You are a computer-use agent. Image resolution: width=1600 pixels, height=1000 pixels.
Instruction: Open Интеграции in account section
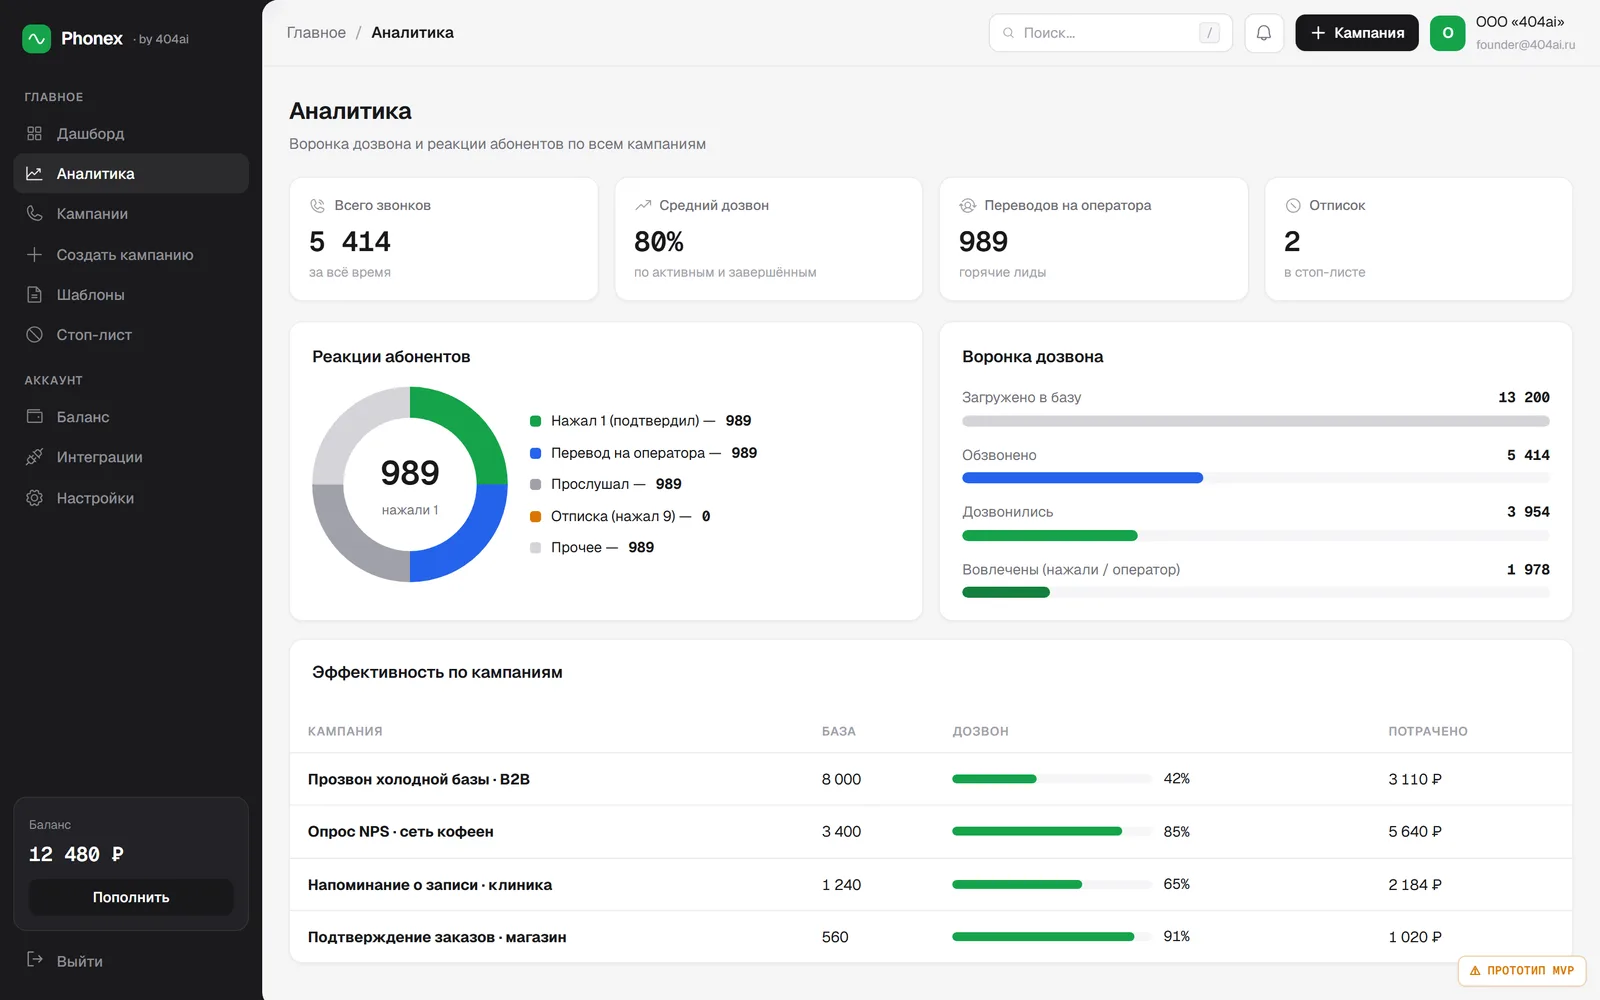(131, 456)
